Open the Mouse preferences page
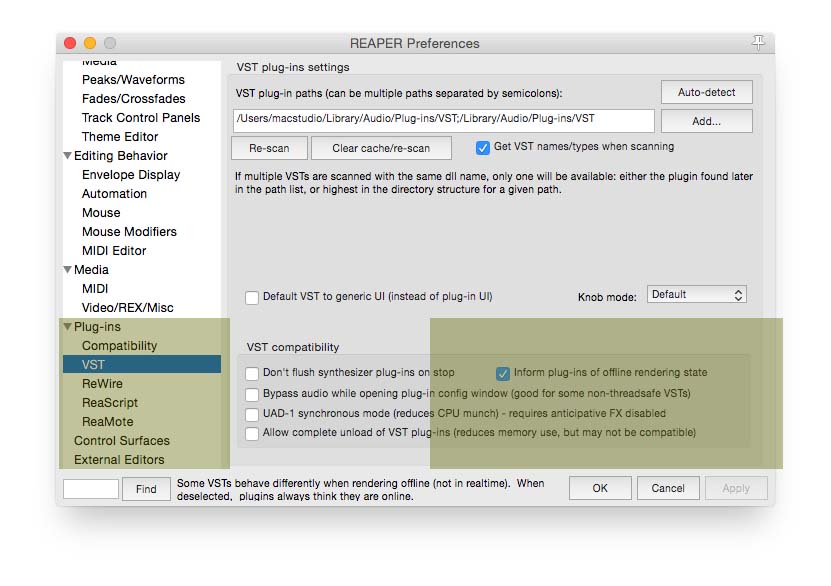 tap(101, 213)
